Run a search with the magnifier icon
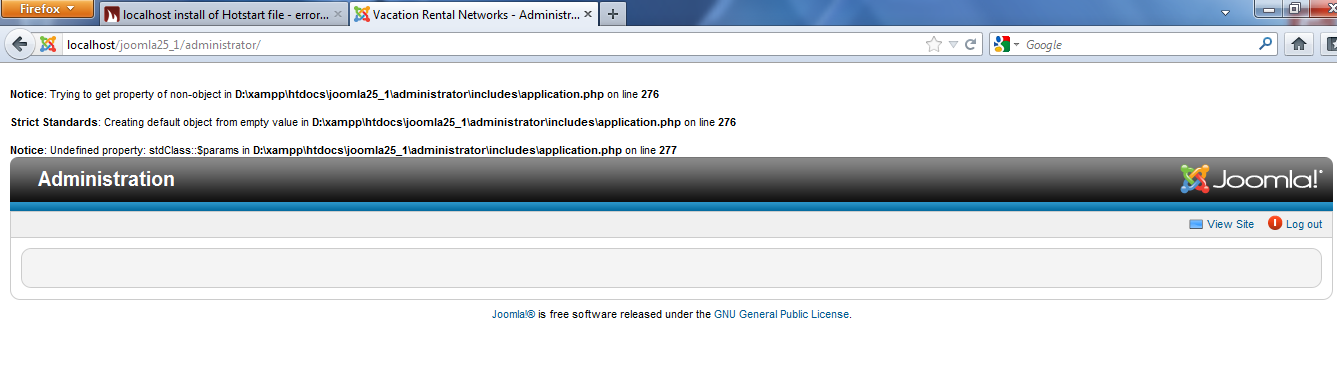 [x=1266, y=44]
